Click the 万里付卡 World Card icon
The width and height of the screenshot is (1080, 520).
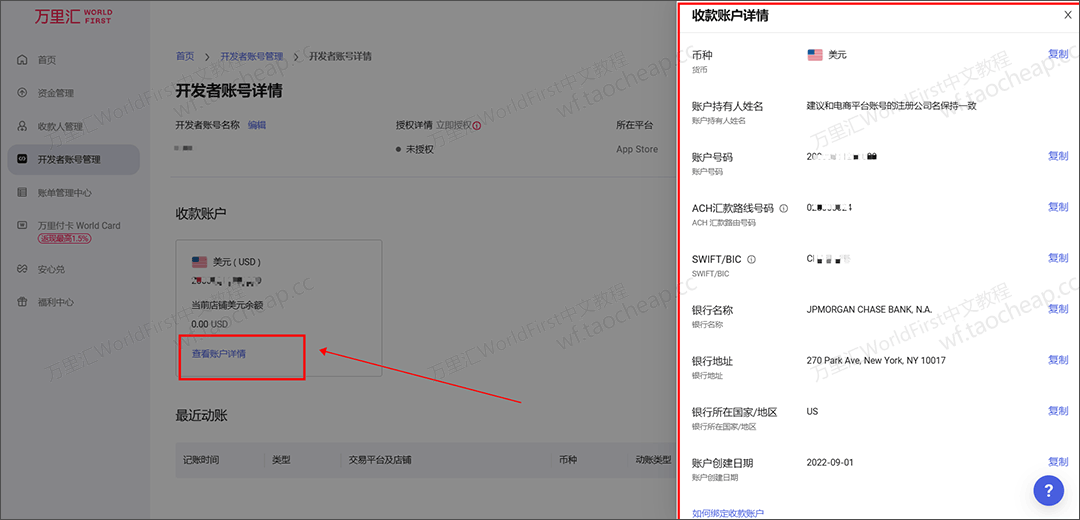pyautogui.click(x=22, y=225)
